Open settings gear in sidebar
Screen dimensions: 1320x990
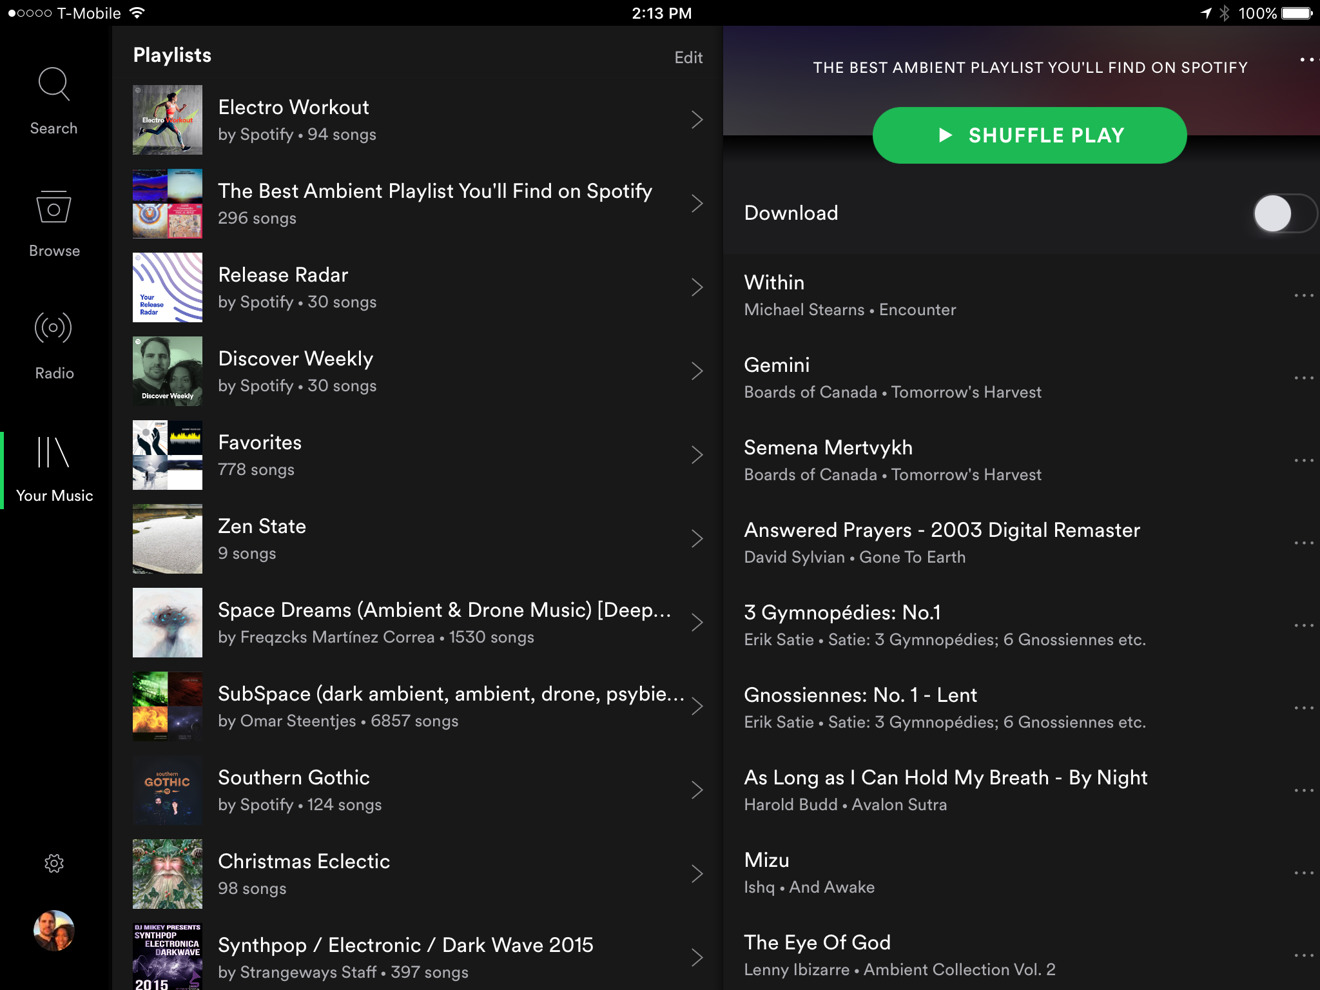(54, 863)
